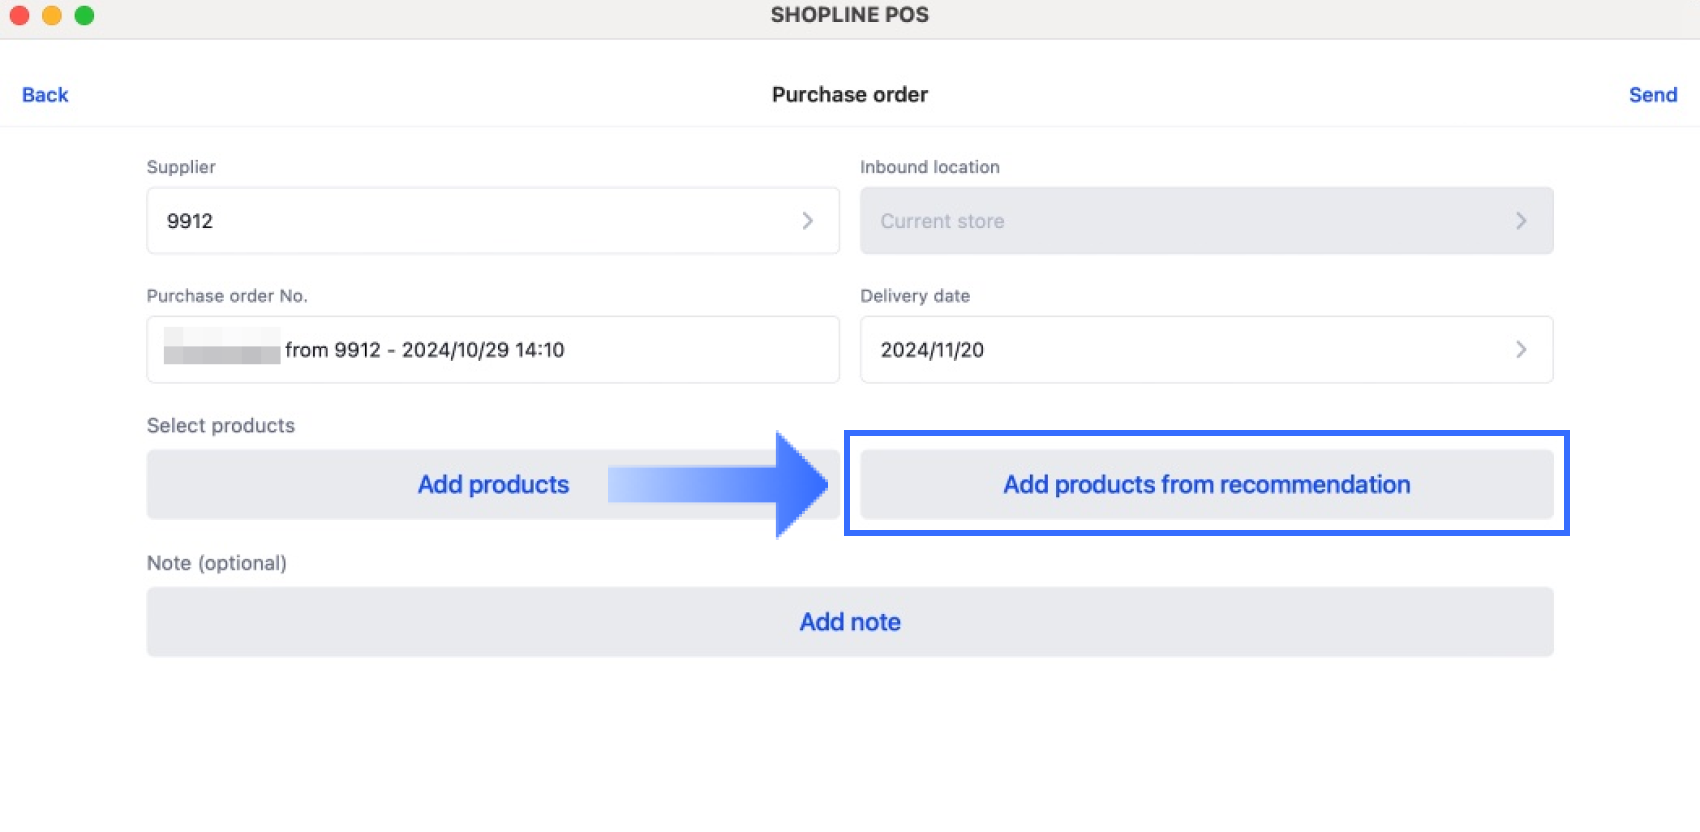Click the Delivery date label
Image resolution: width=1700 pixels, height=832 pixels.
point(914,296)
